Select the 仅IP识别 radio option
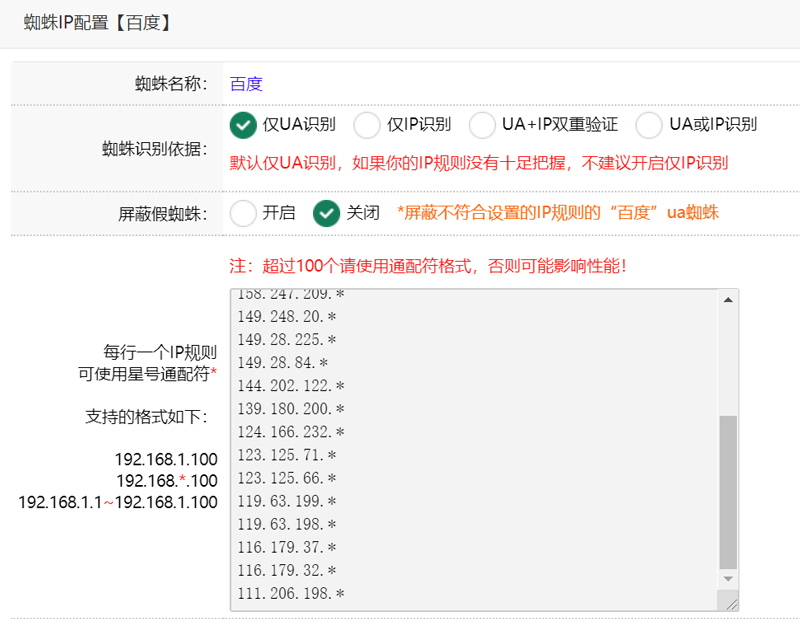The width and height of the screenshot is (800, 619). pos(367,125)
